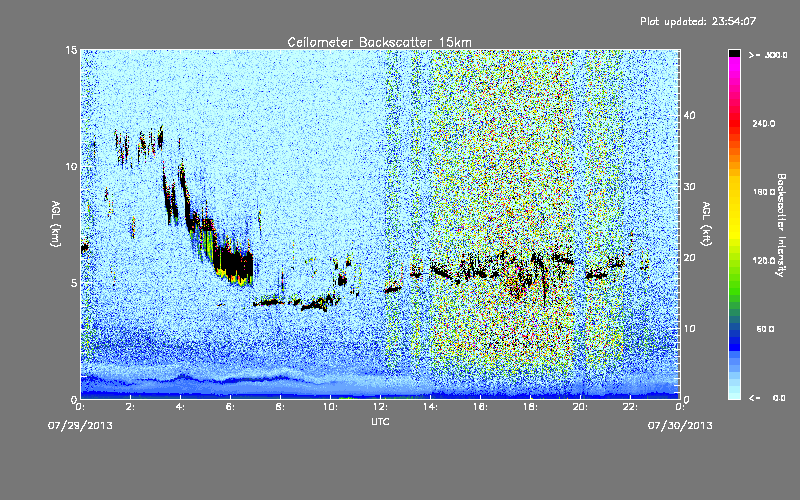Click the '6:' hour tick on the x-axis
Image resolution: width=800 pixels, height=500 pixels.
pyautogui.click(x=231, y=407)
